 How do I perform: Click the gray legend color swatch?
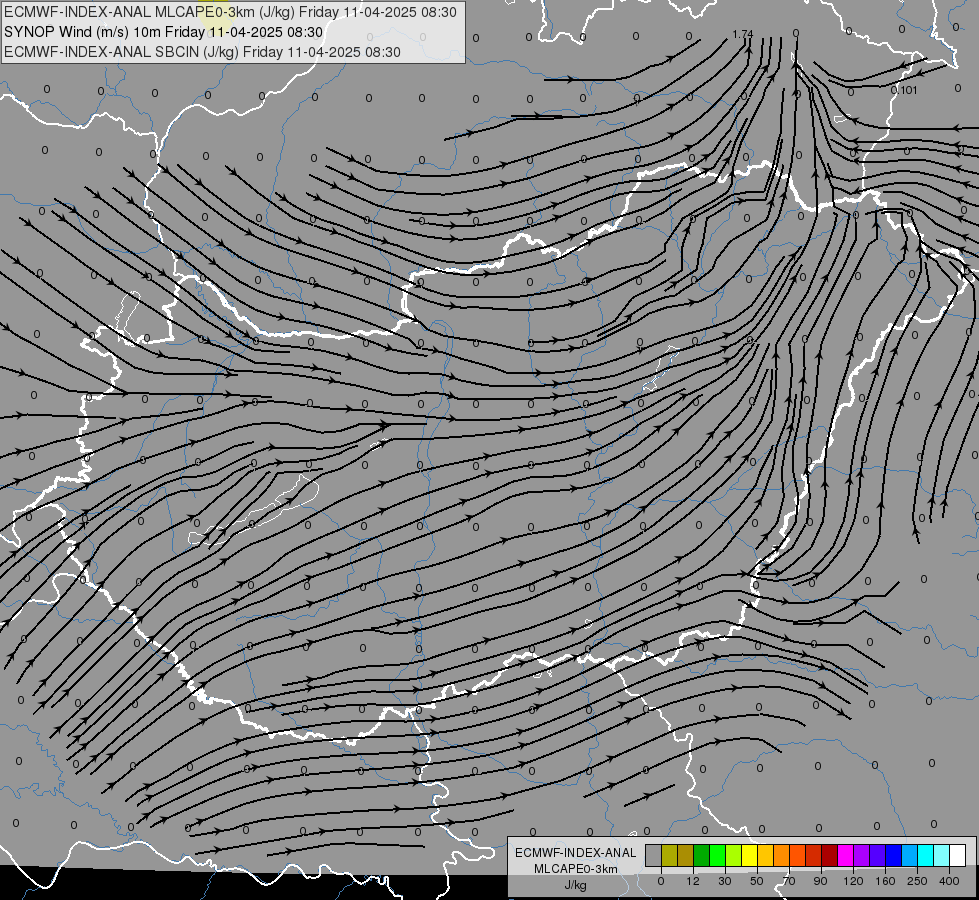coord(654,855)
